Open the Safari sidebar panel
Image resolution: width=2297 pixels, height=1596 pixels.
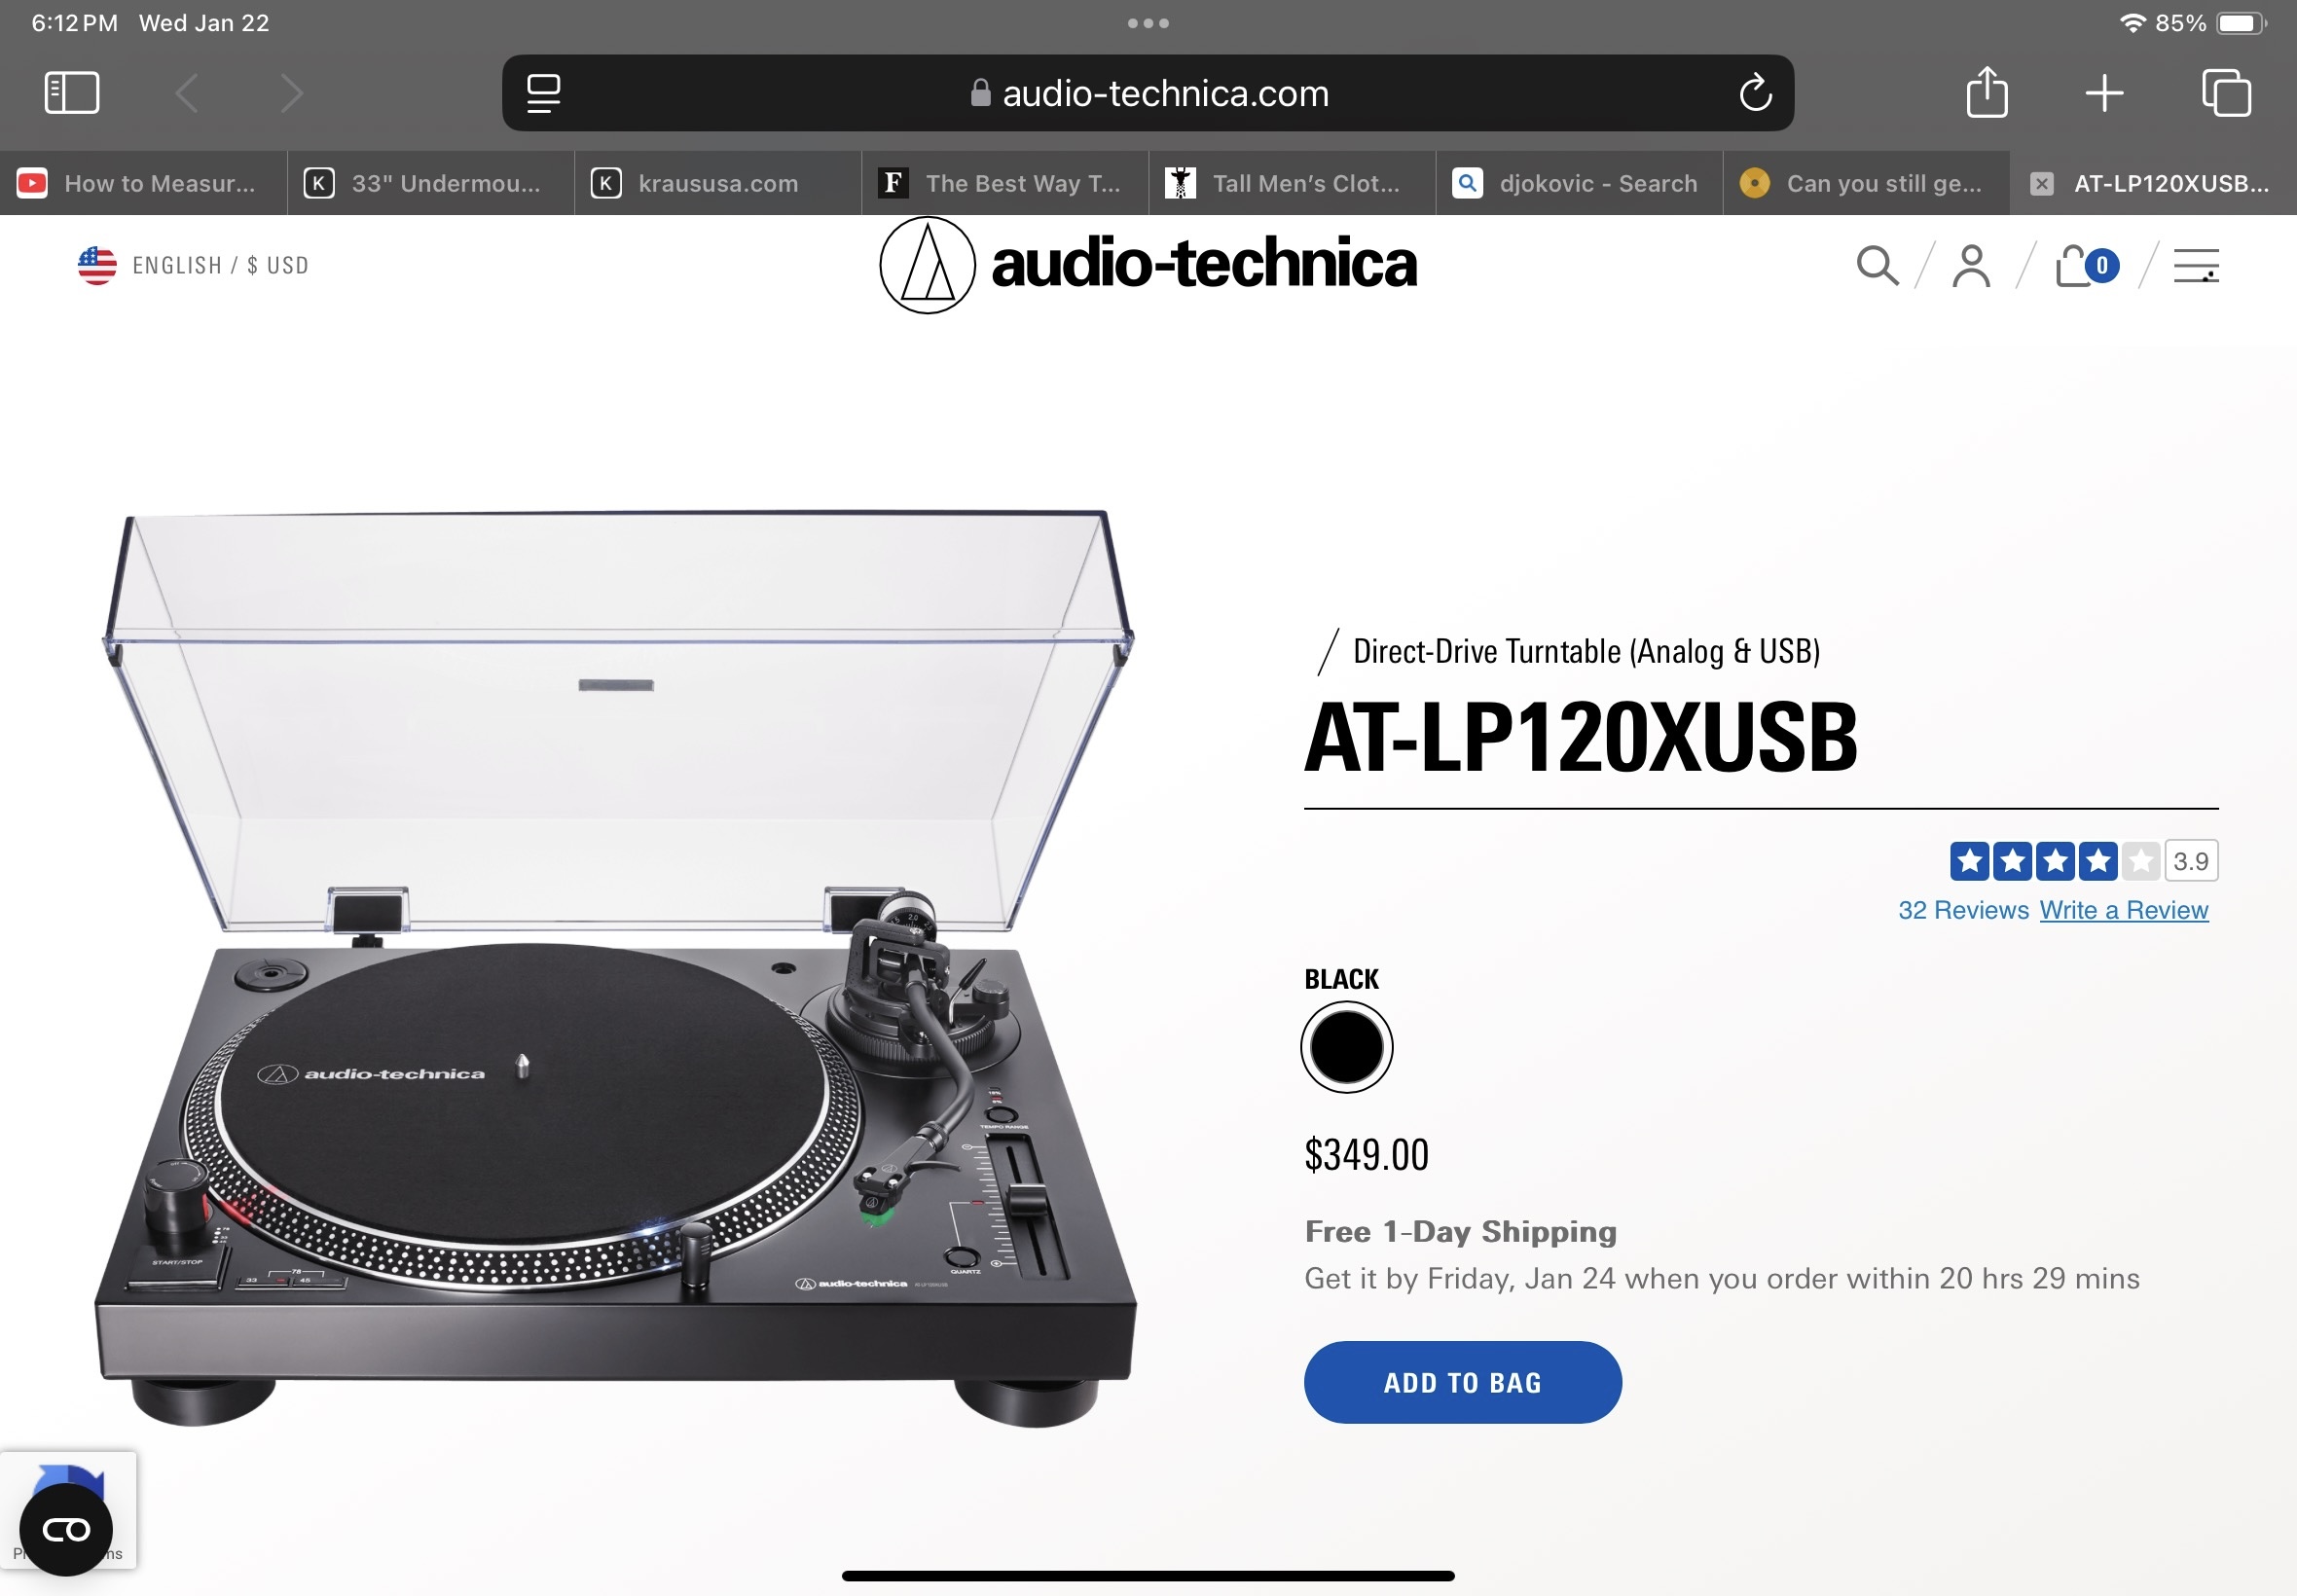[72, 93]
